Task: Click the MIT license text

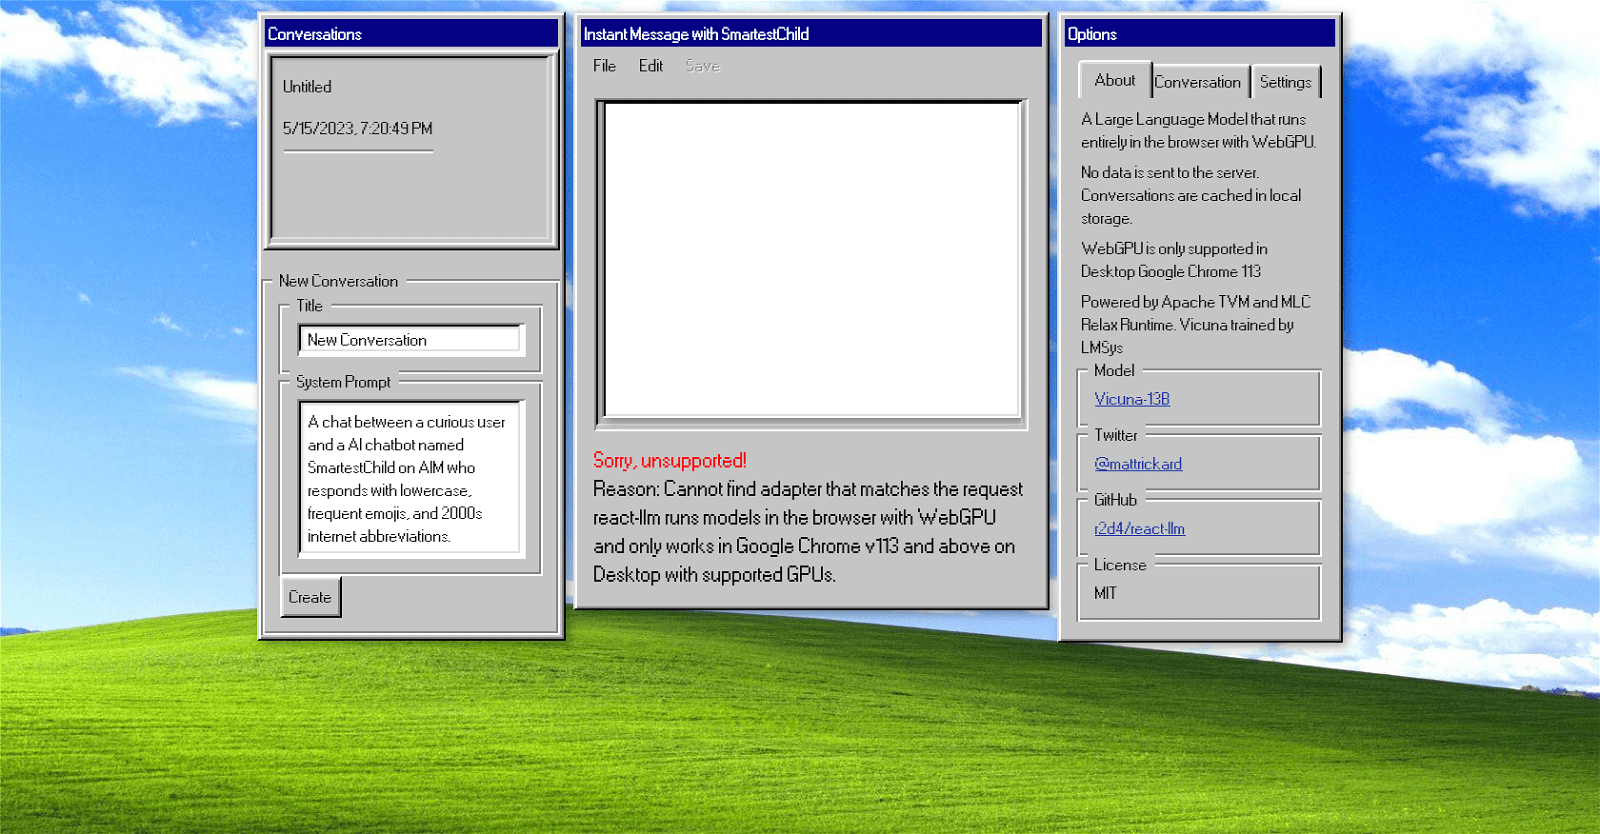Action: [1105, 593]
